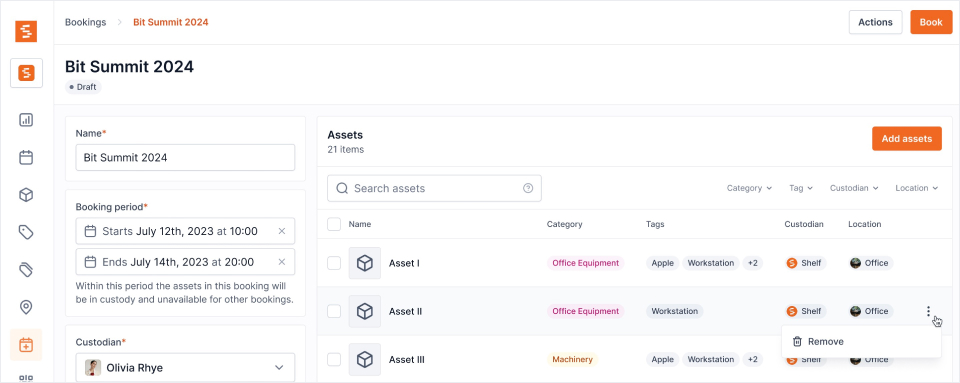
Task: Click the Workstation tag on Asset II
Action: pyautogui.click(x=675, y=311)
